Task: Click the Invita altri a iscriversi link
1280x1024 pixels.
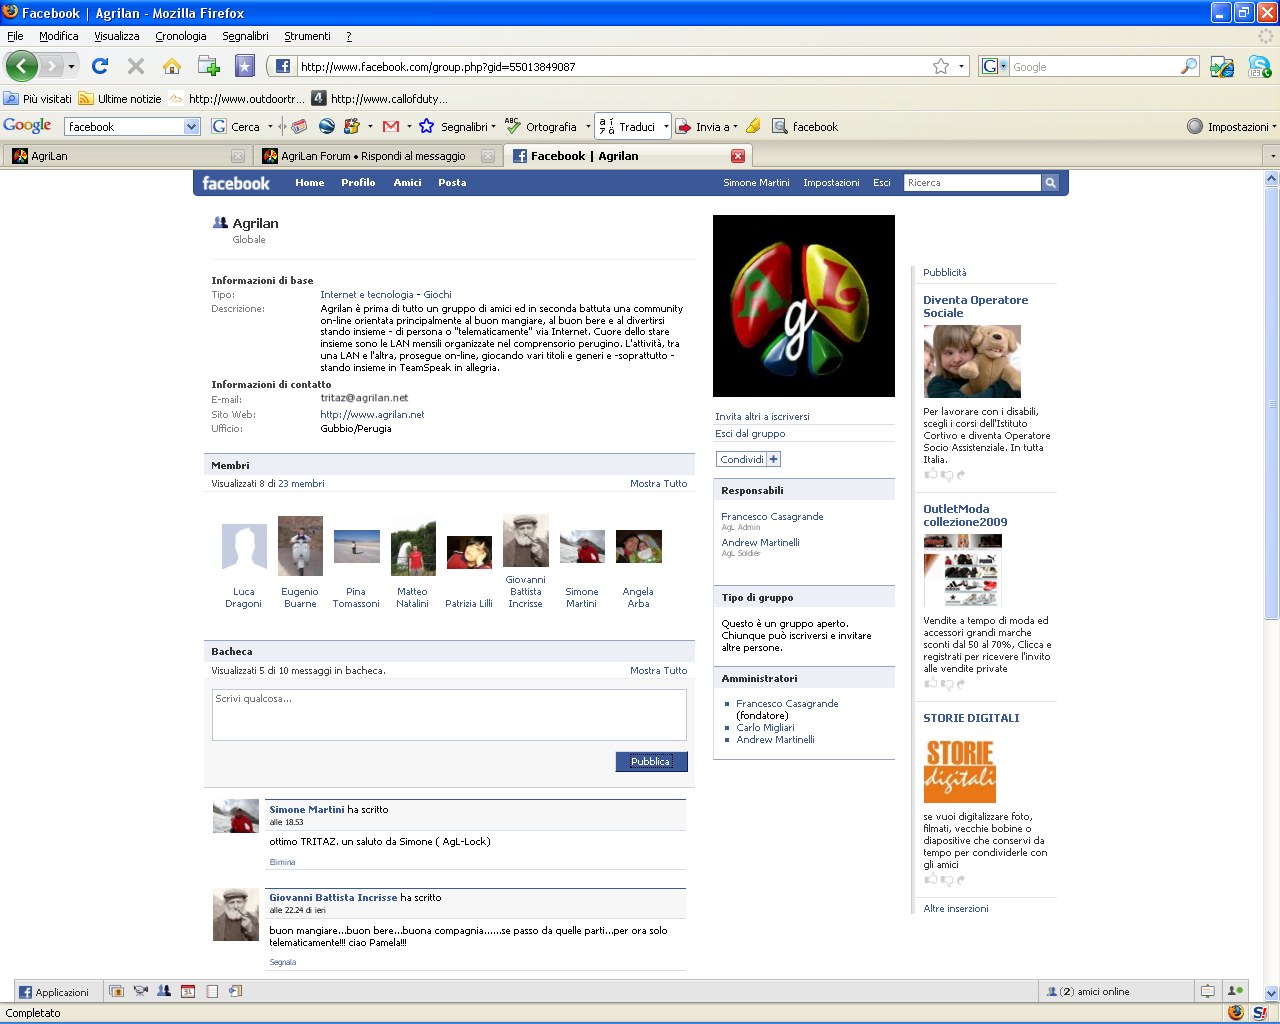Action: (762, 417)
